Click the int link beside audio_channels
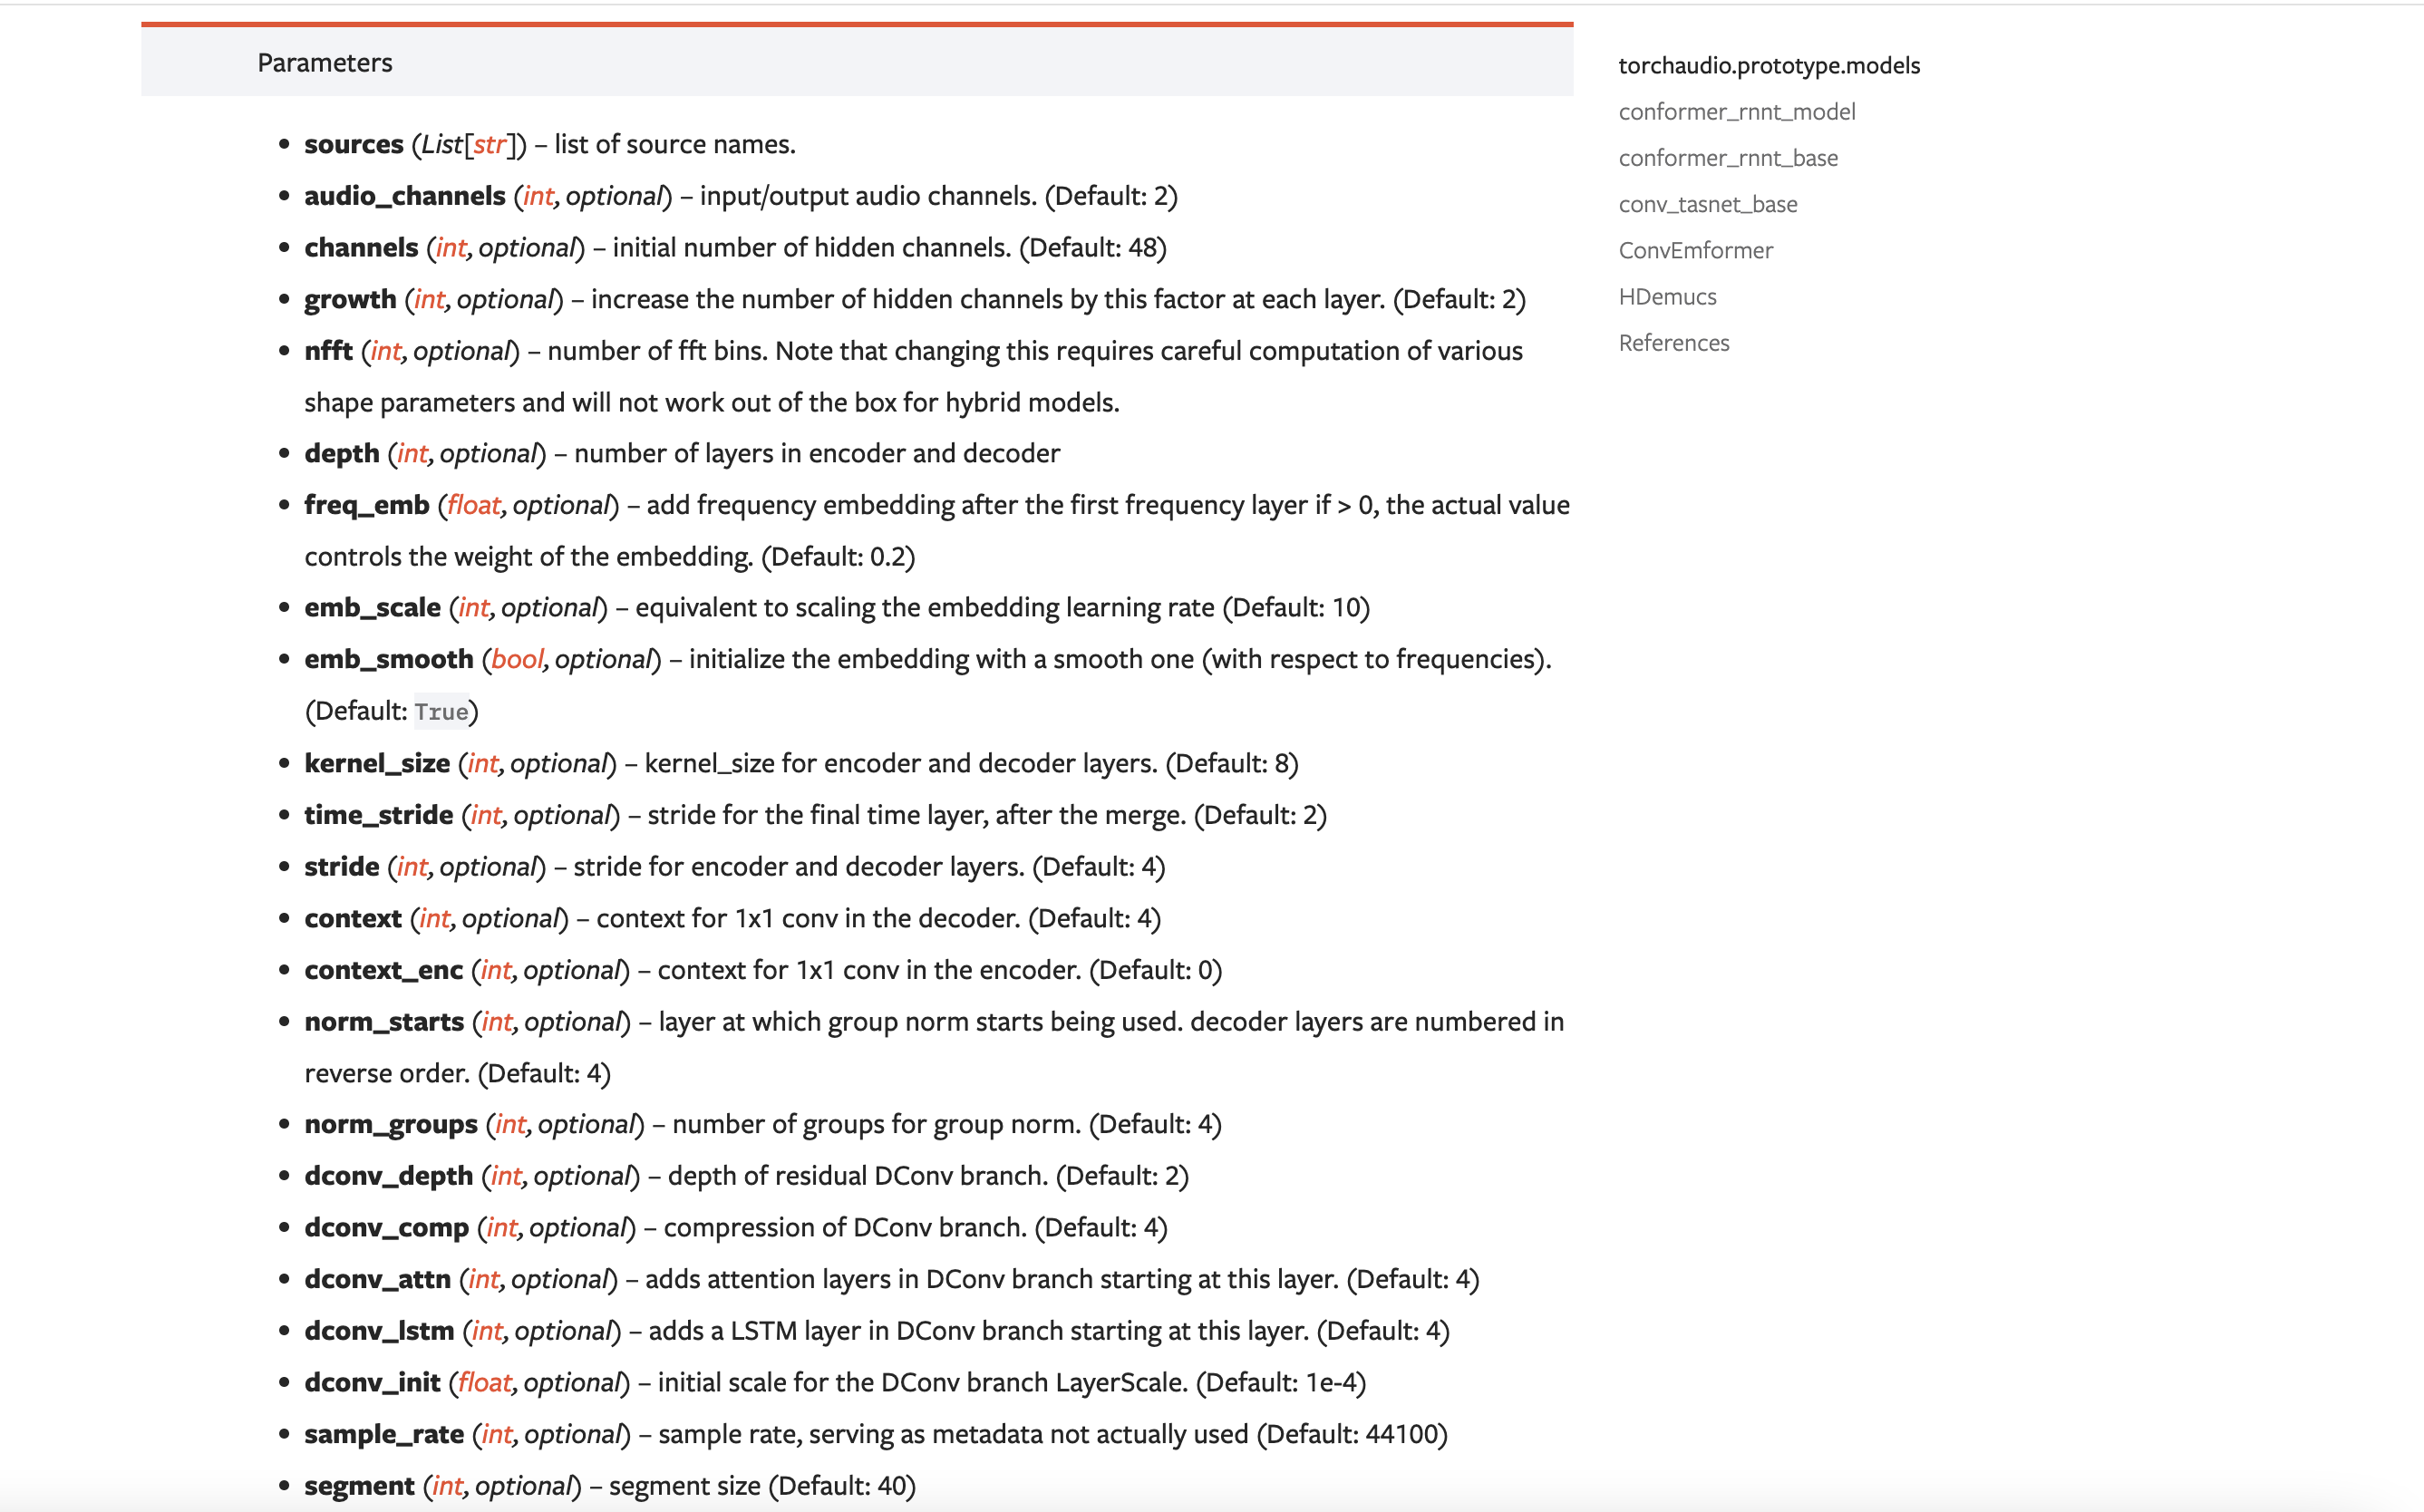The height and width of the screenshot is (1512, 2424). 535,195
